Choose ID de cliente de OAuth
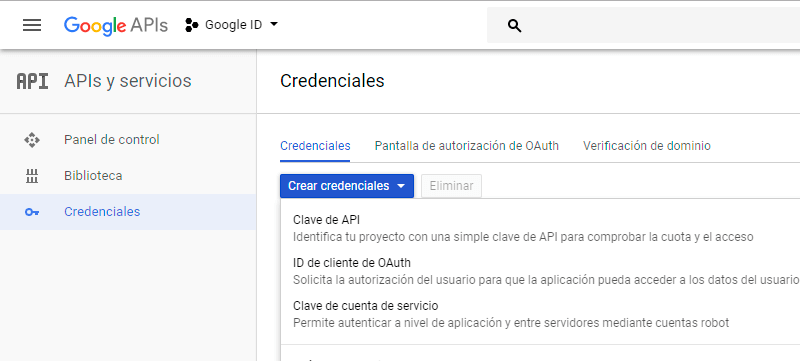 540,271
